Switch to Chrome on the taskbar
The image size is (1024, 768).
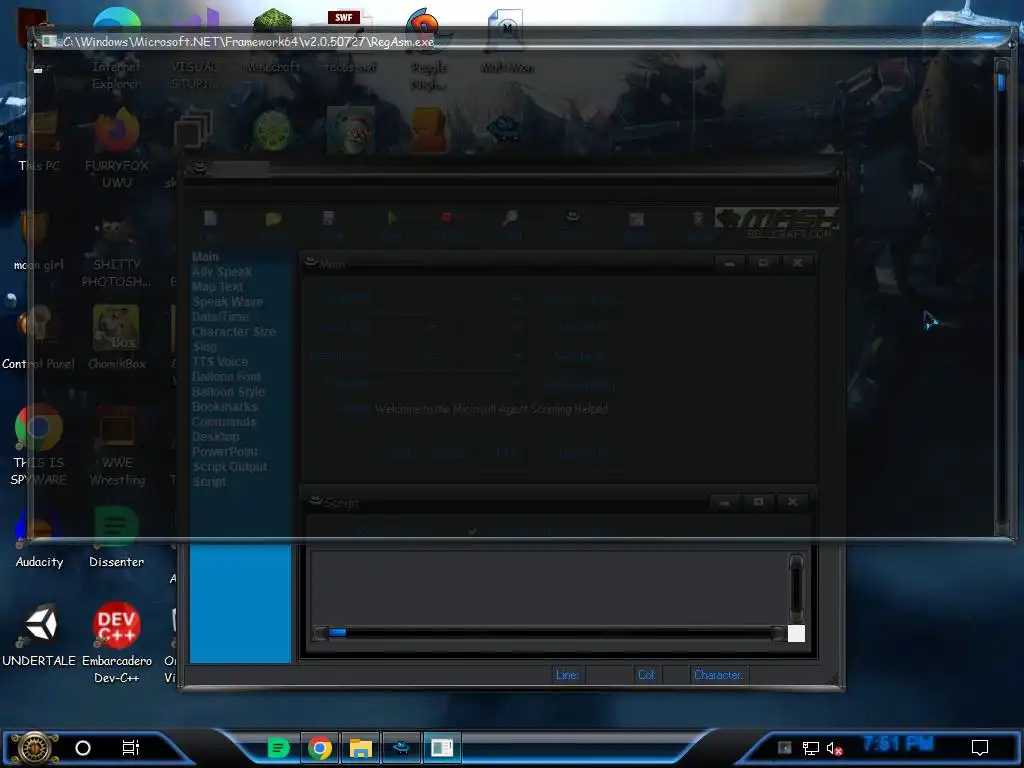[319, 748]
